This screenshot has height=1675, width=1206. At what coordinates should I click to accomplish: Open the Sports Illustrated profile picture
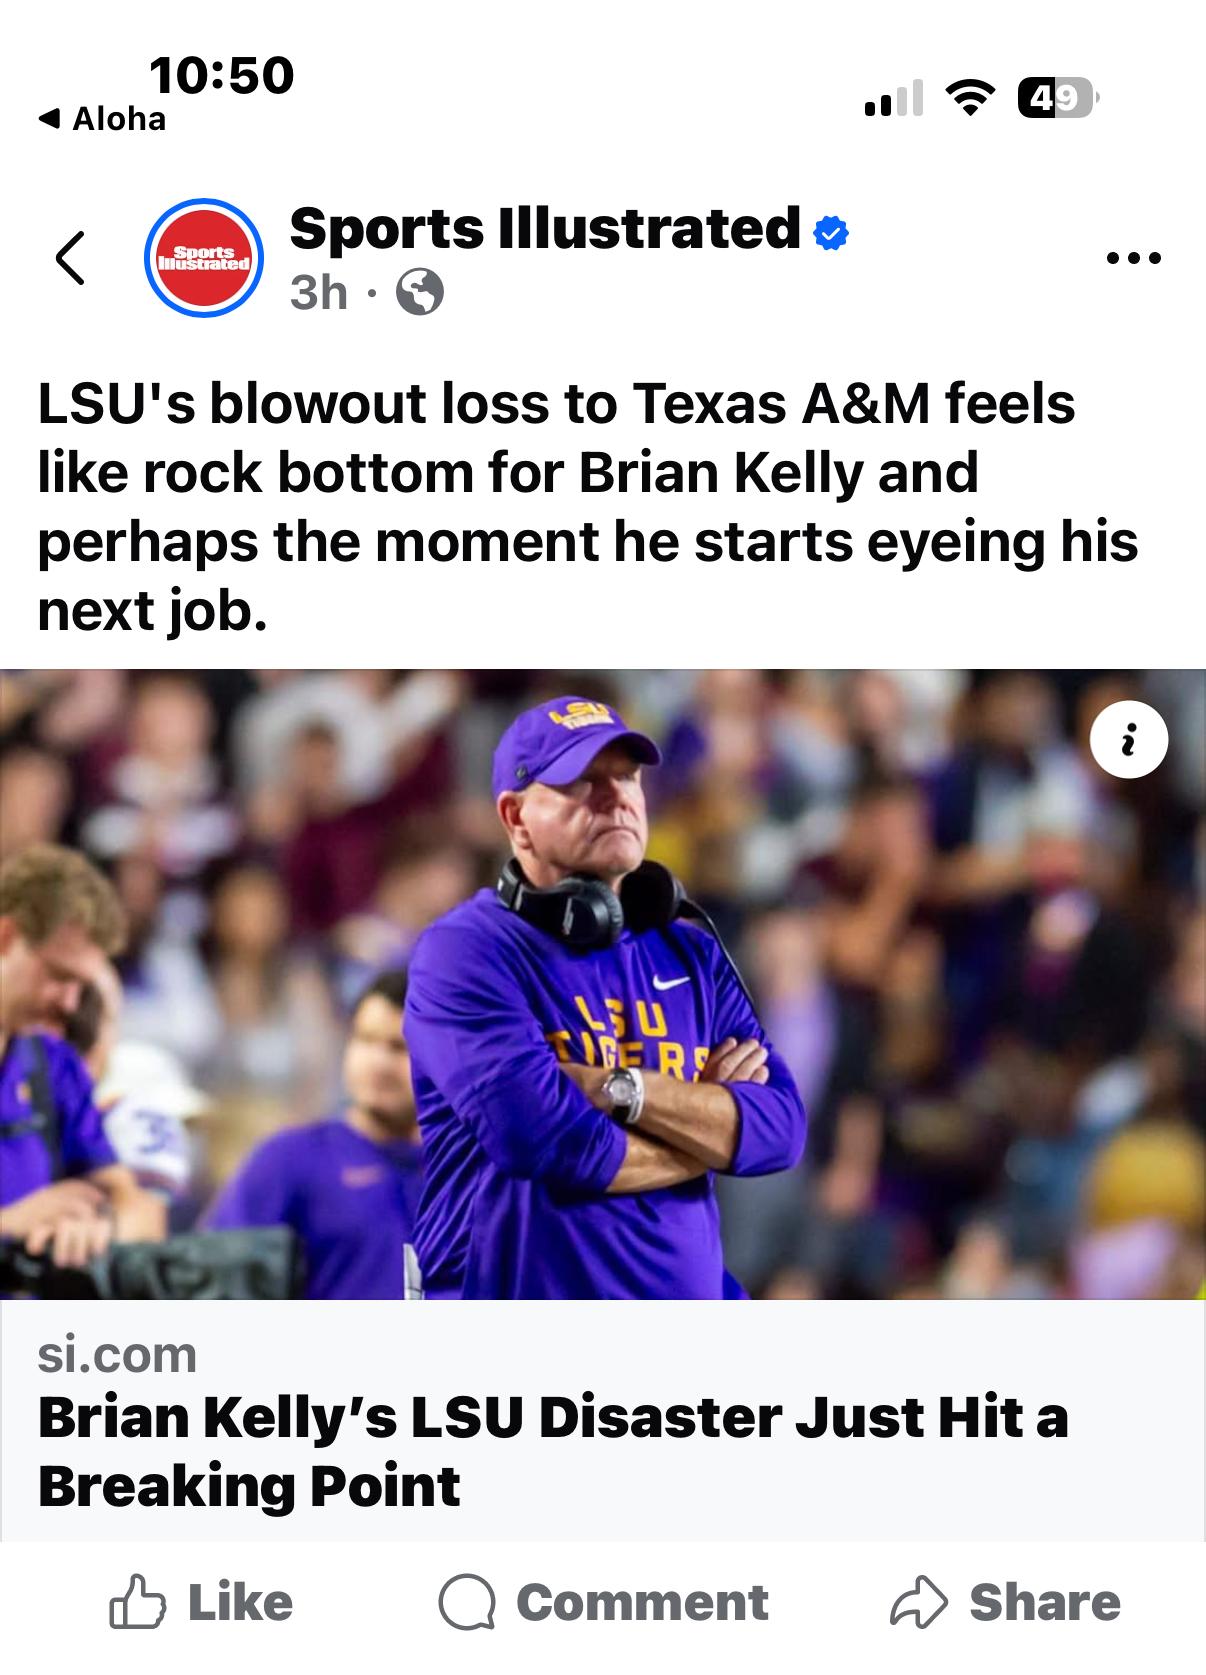[204, 258]
